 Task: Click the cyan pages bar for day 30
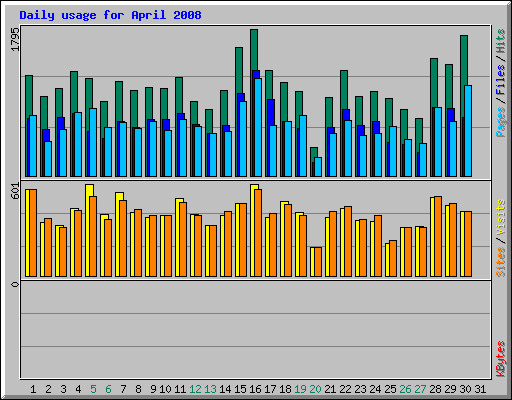pos(468,131)
